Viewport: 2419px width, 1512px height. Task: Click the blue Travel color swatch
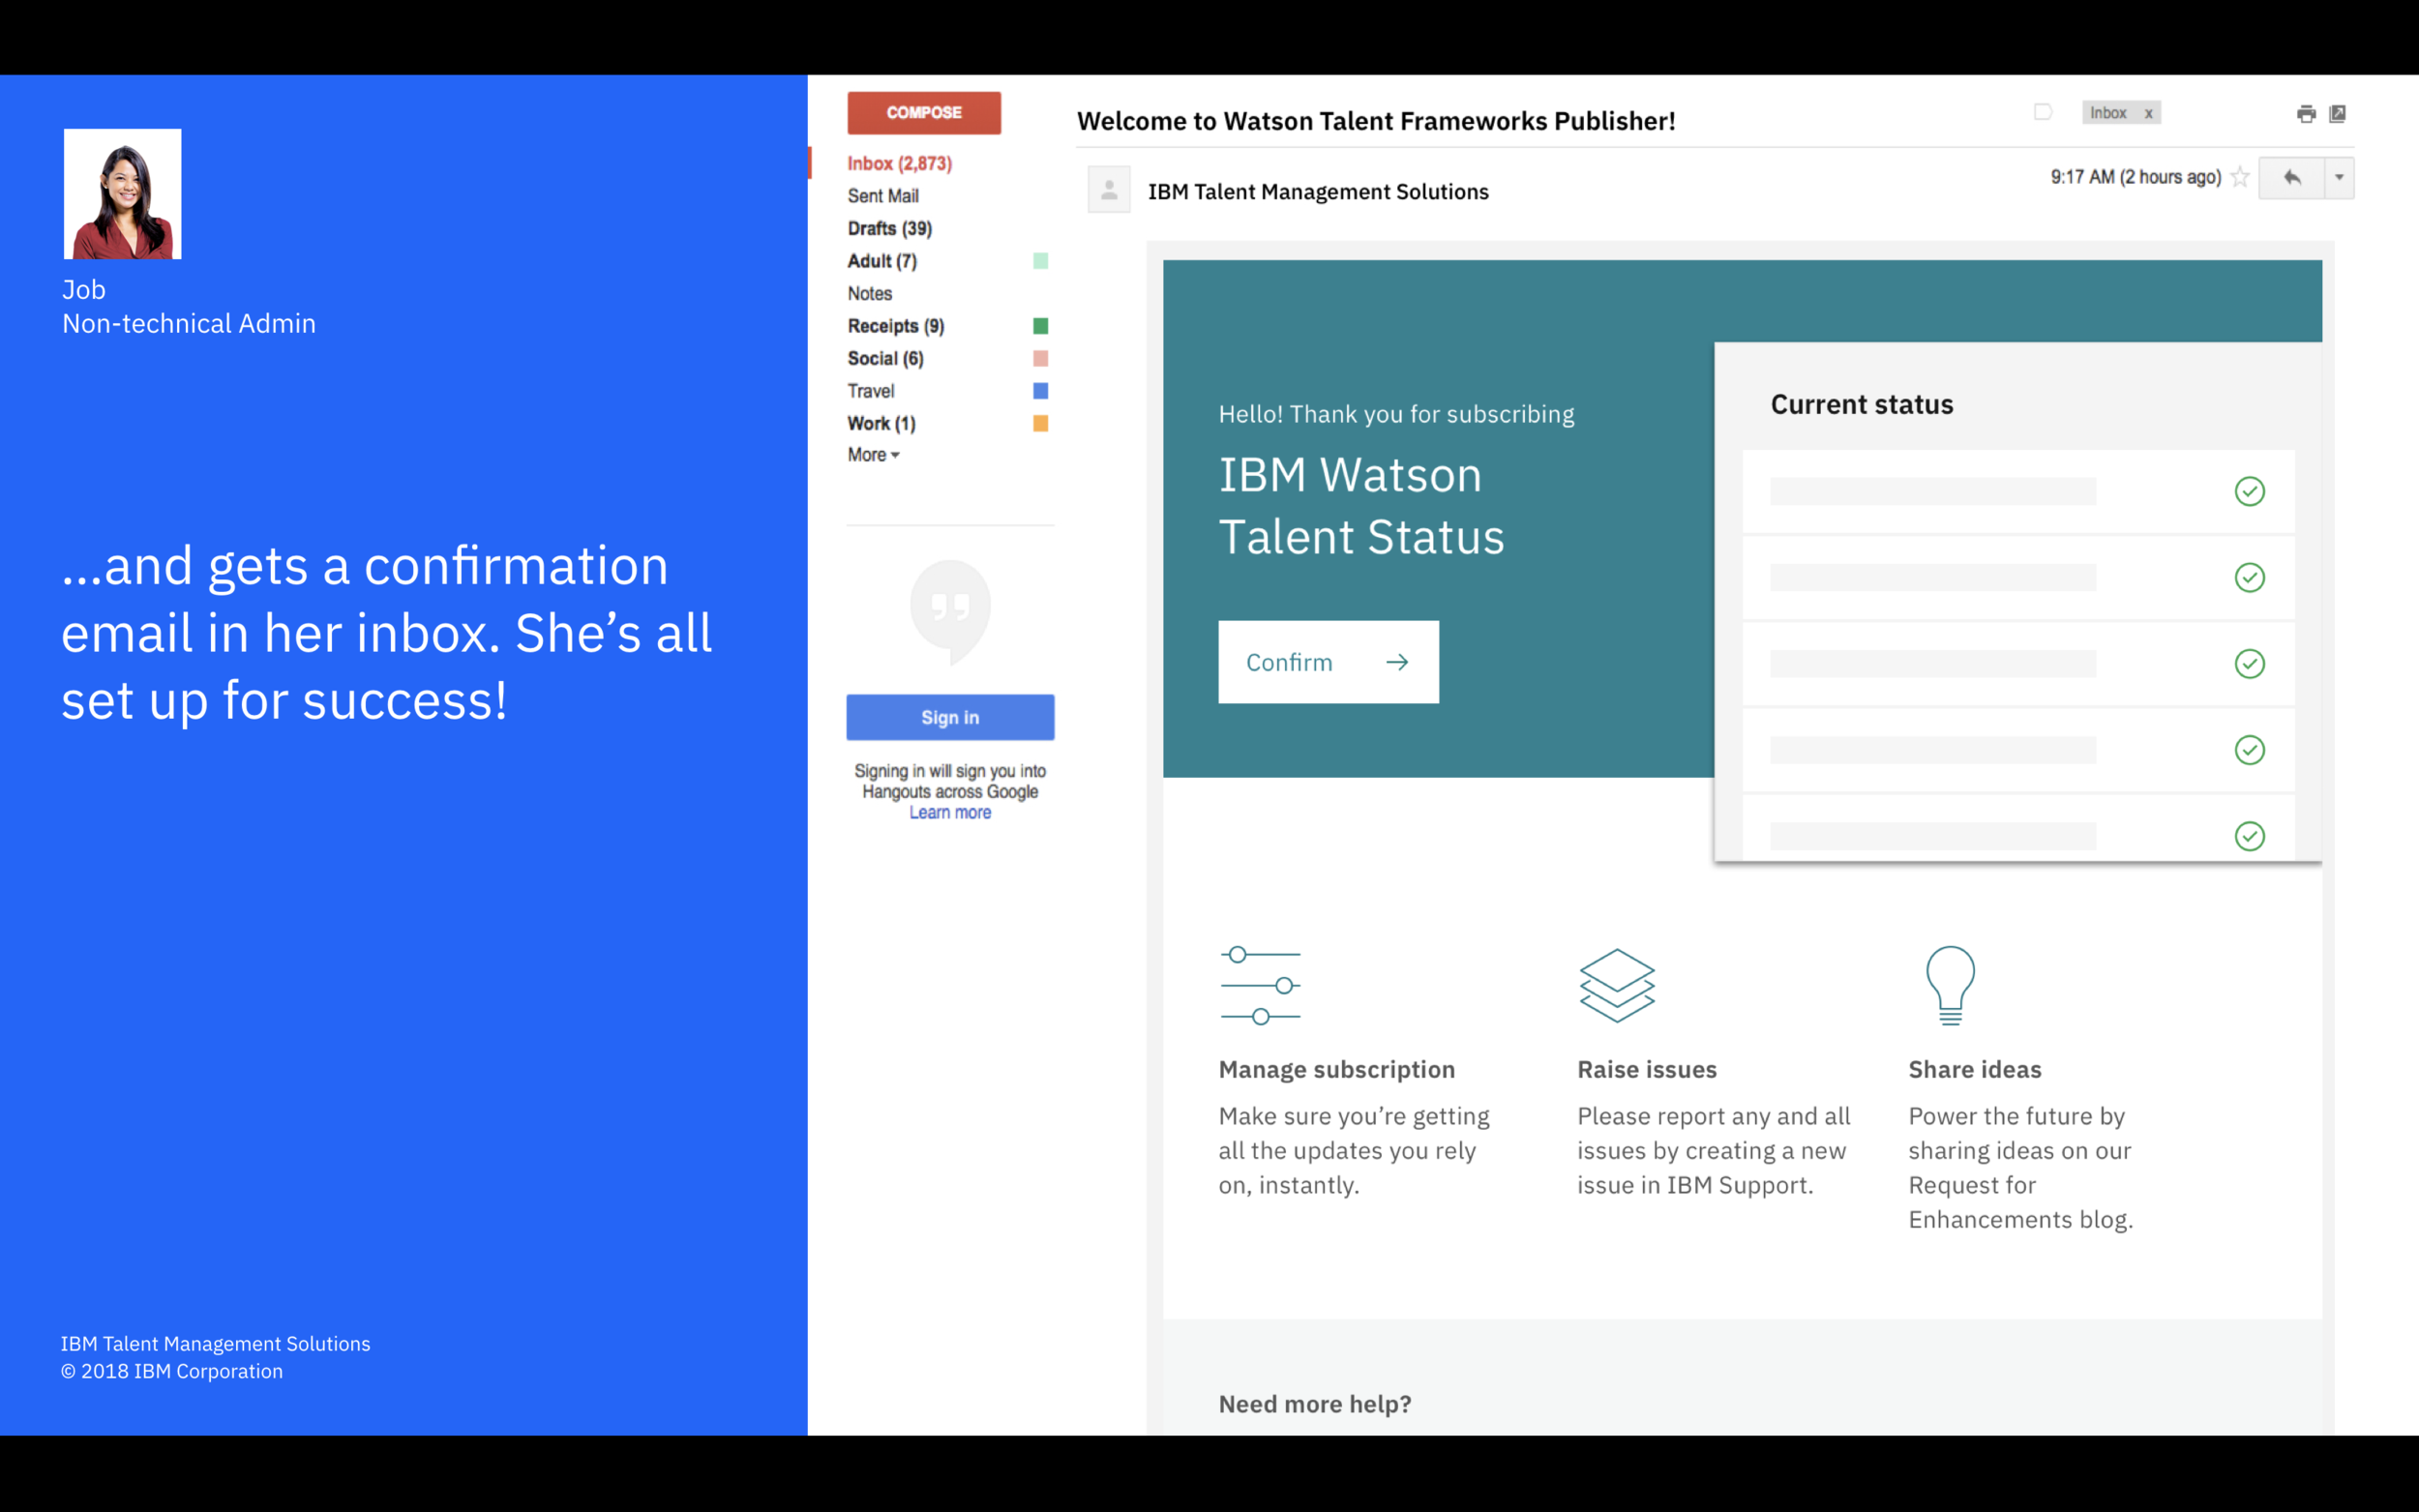pos(1040,391)
